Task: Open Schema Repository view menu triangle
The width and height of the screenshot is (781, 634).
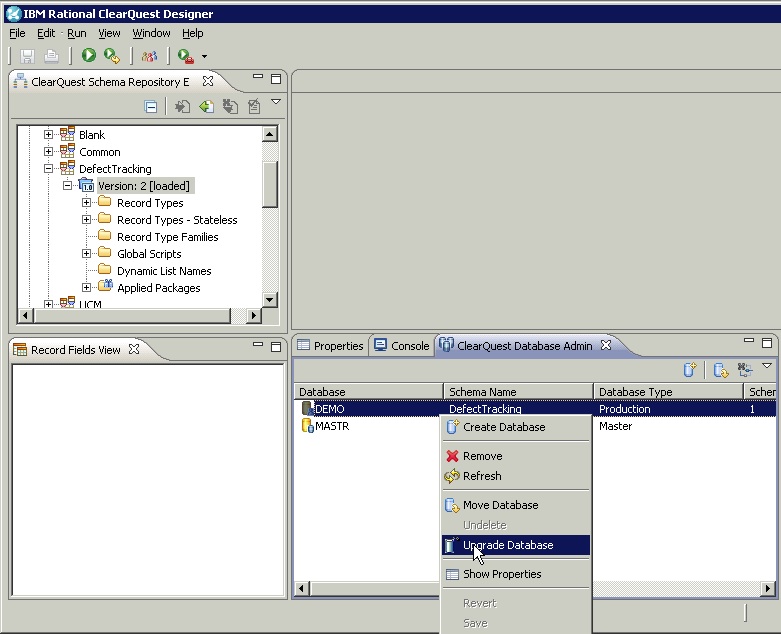Action: pyautogui.click(x=276, y=102)
